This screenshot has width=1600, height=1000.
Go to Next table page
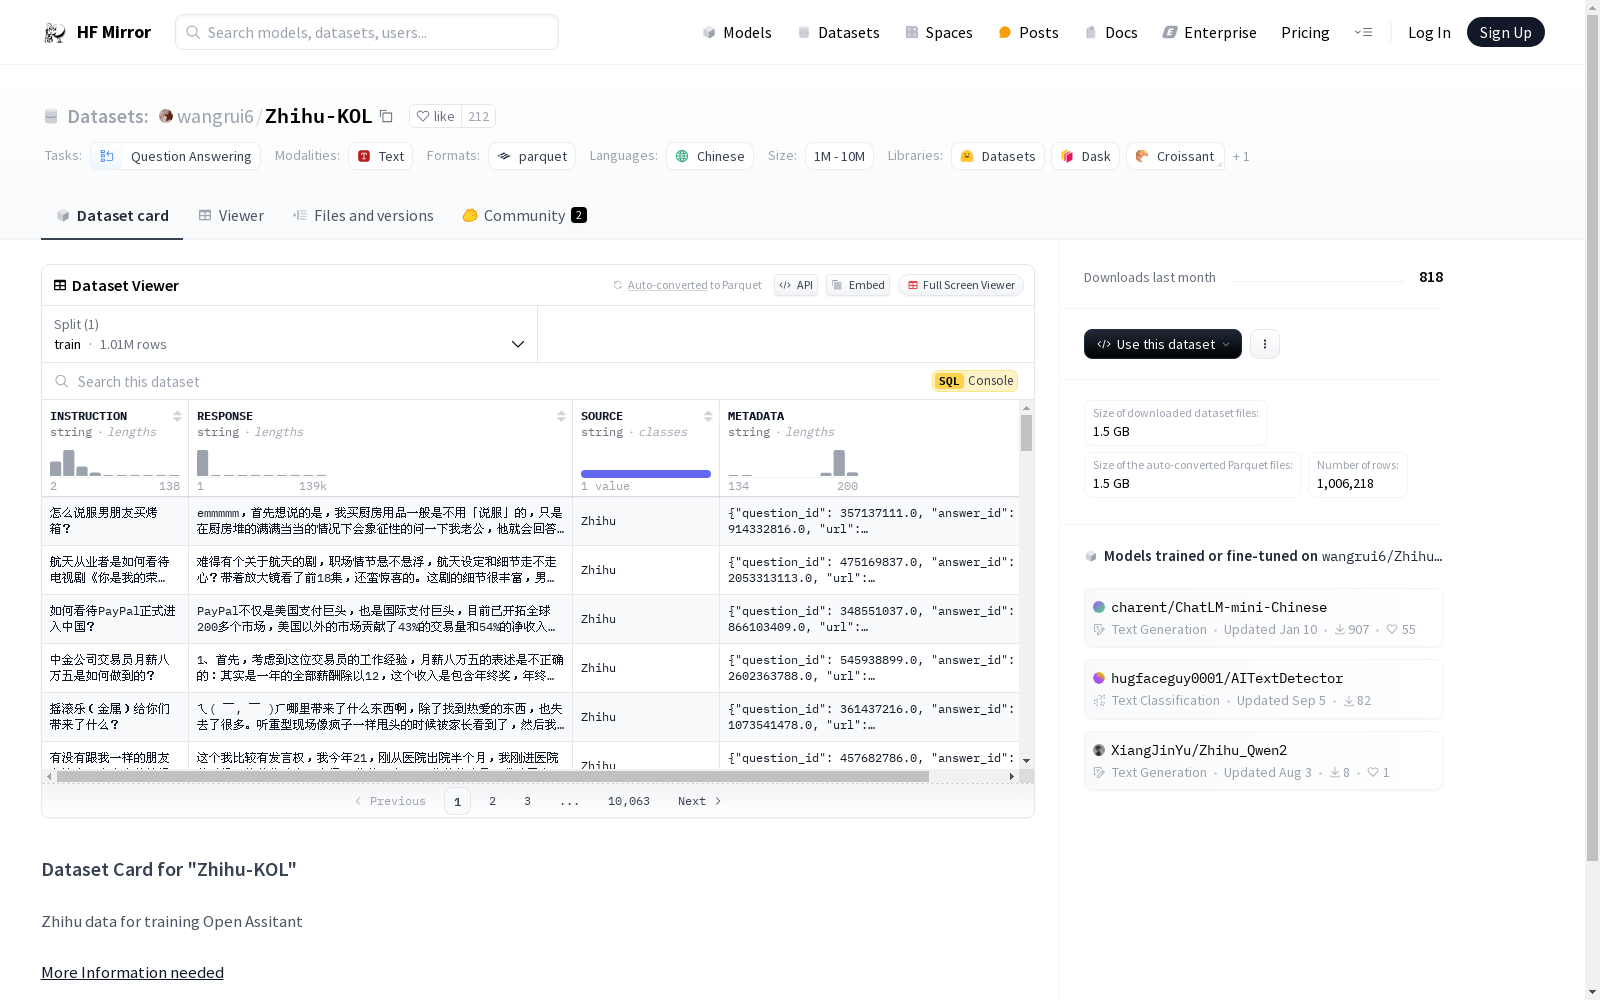click(699, 801)
